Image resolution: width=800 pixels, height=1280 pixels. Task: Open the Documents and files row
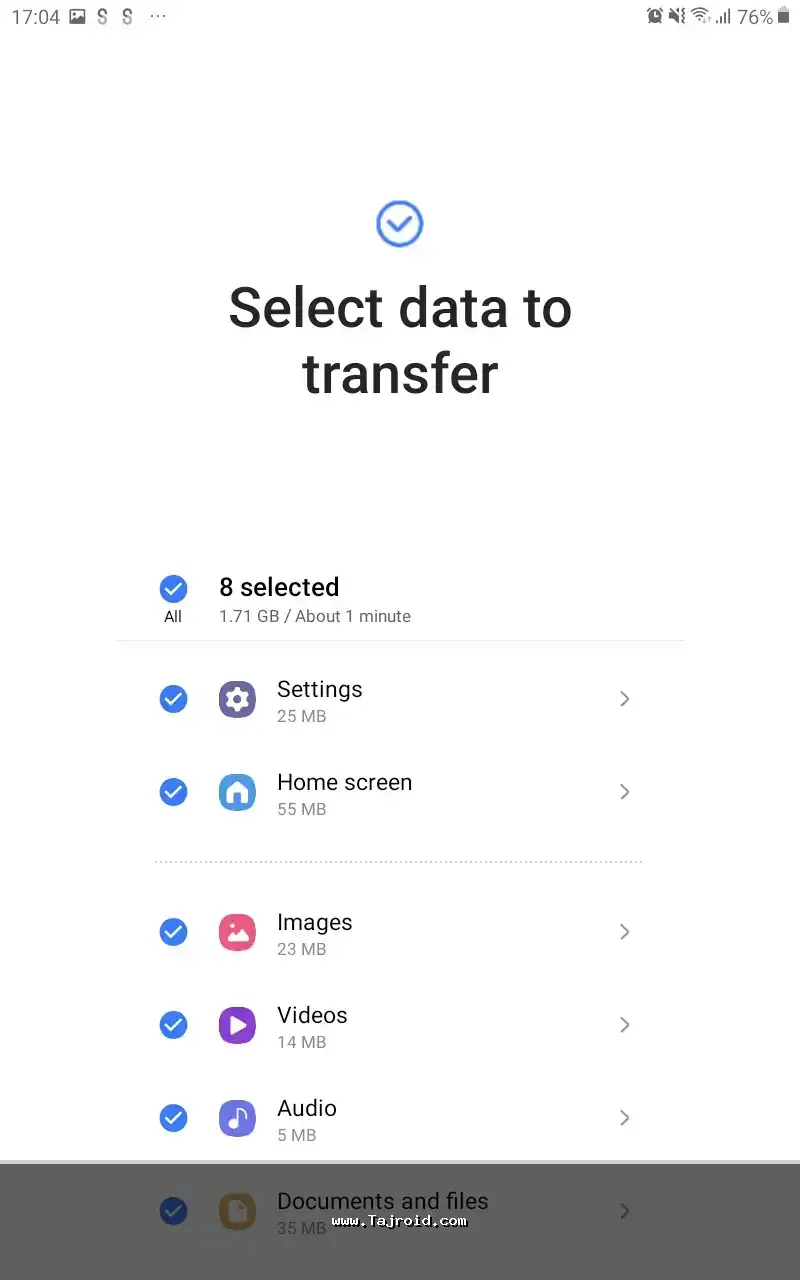pos(382,1201)
